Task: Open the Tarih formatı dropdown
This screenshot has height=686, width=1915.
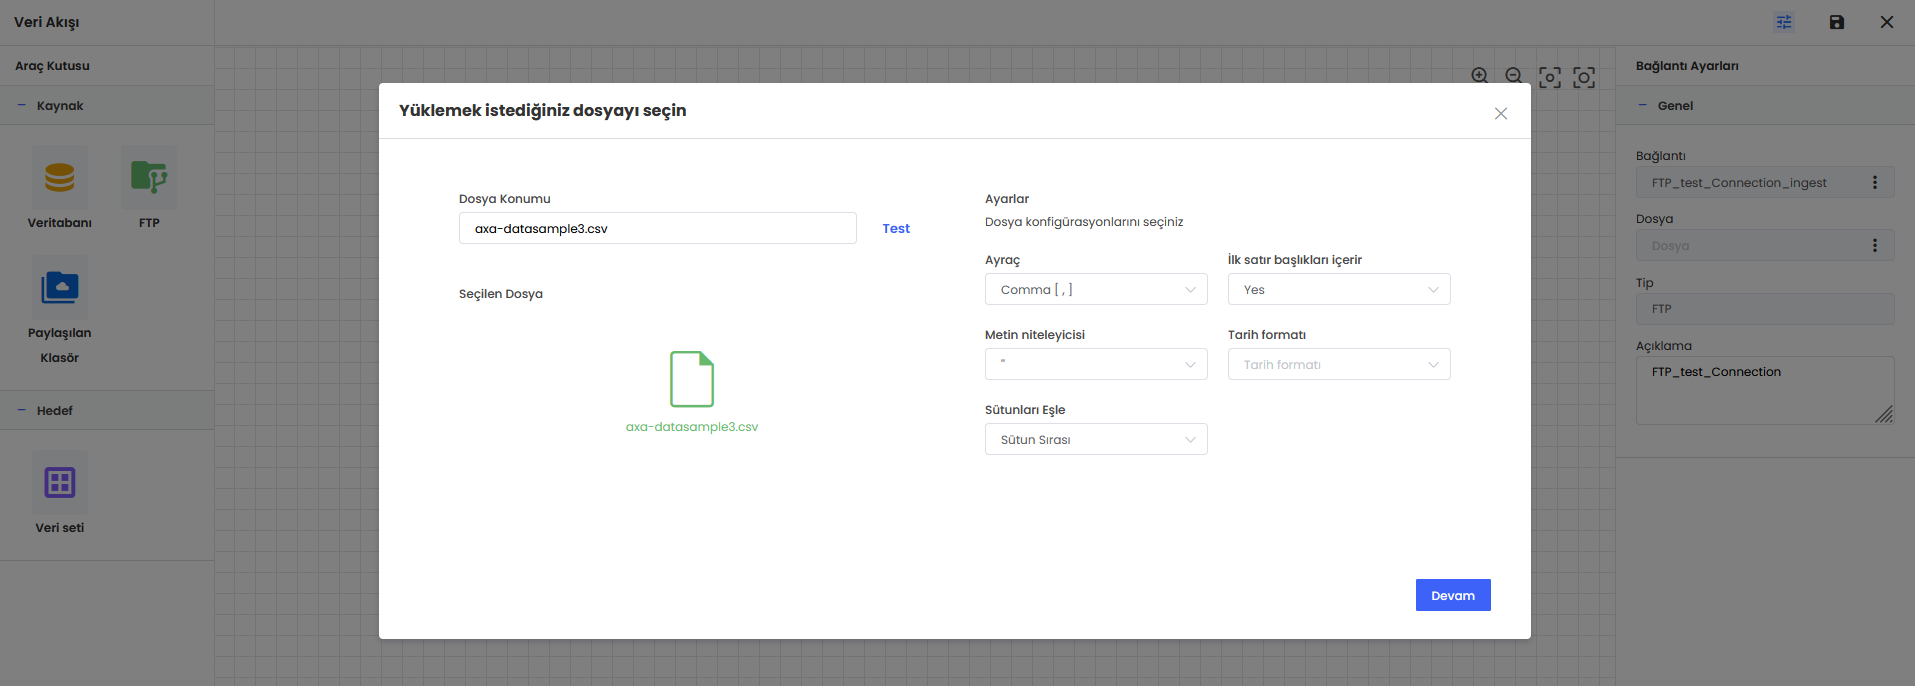Action: click(x=1339, y=365)
